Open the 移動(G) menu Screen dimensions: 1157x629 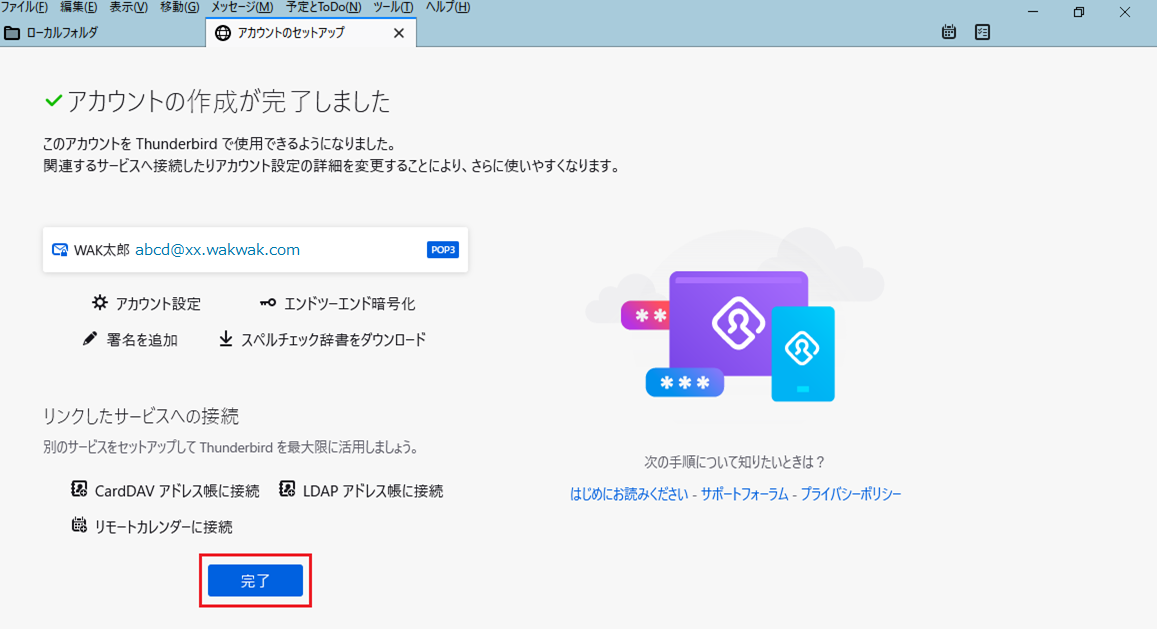coord(179,7)
